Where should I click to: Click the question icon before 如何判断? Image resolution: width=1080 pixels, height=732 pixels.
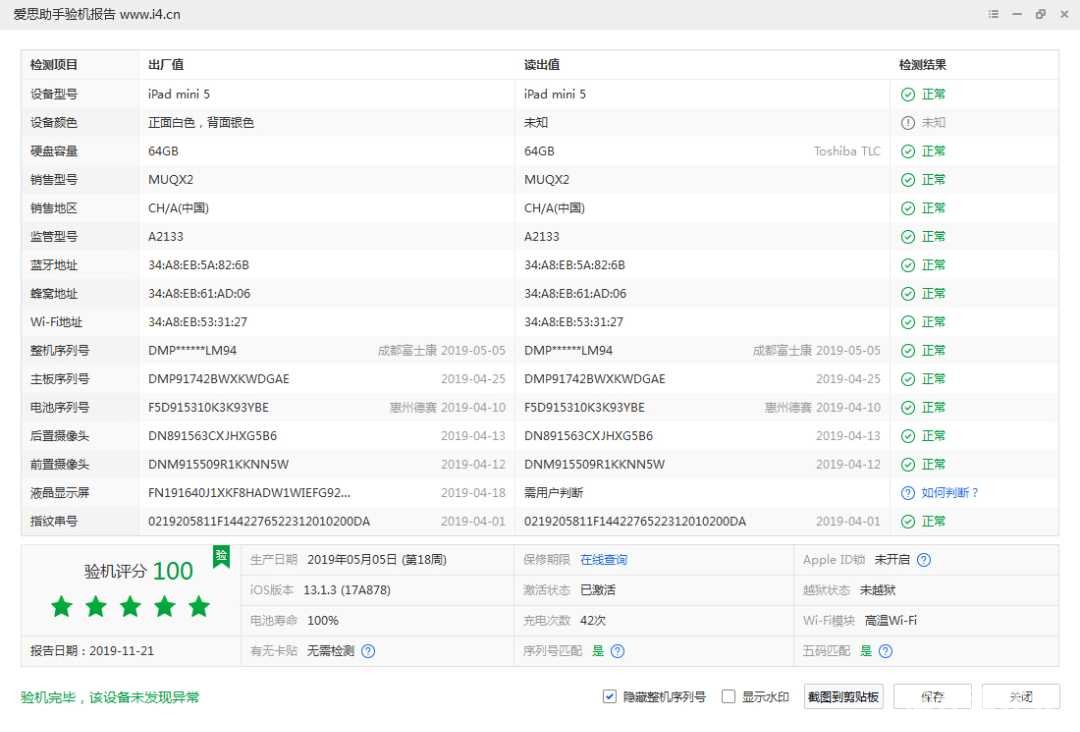908,492
